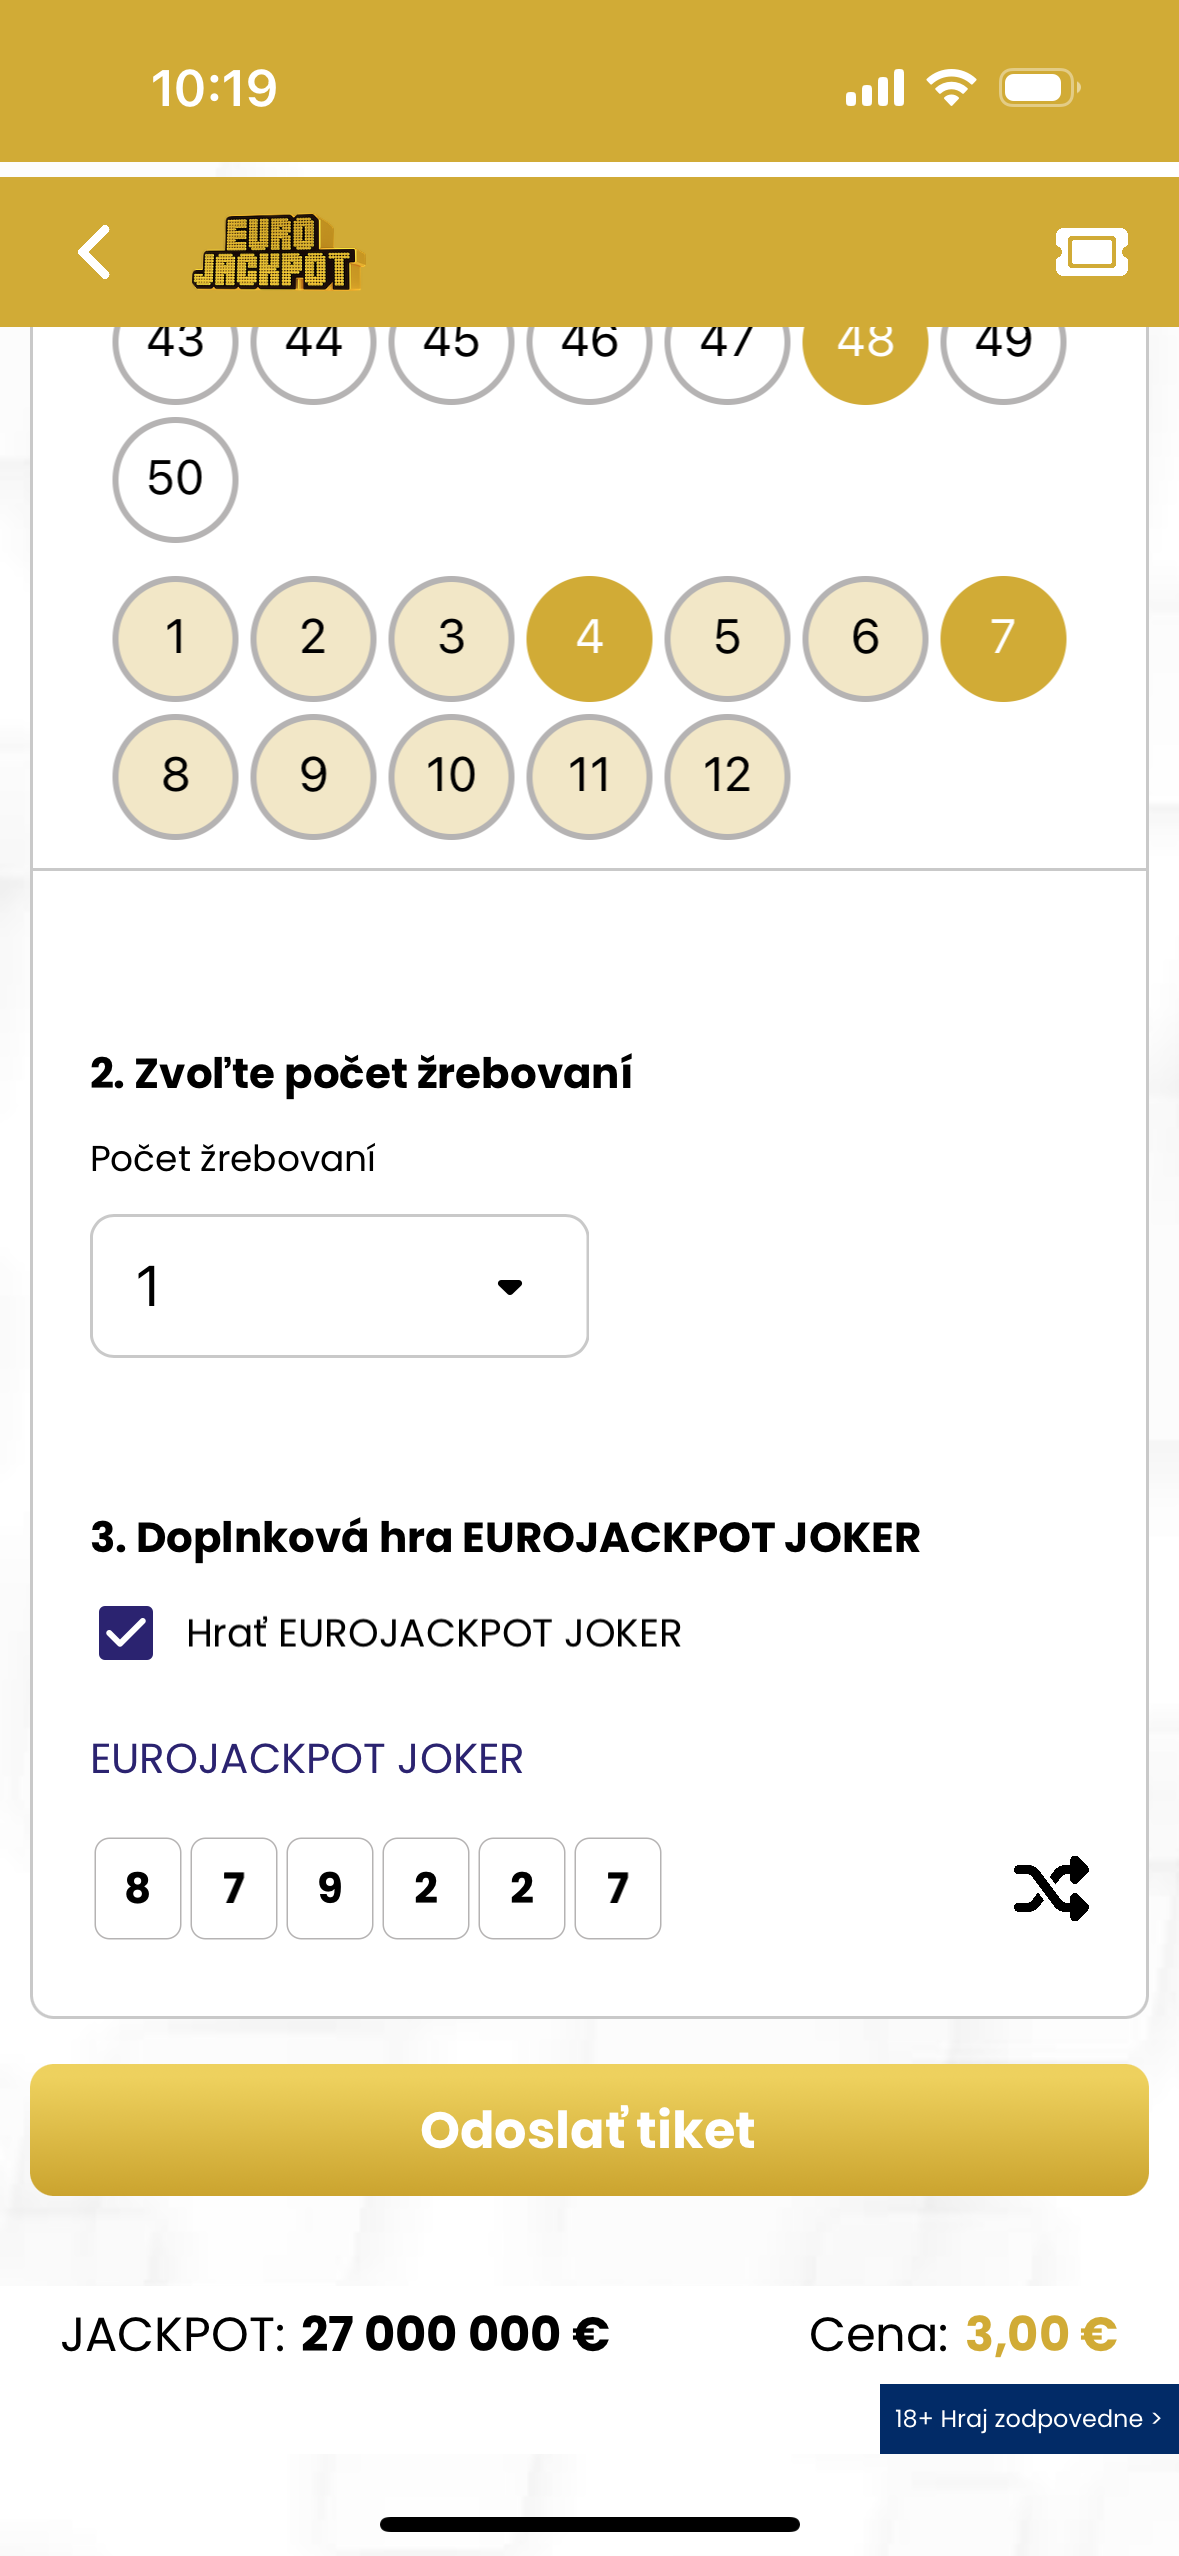Edit the first Joker digit 8
The height and width of the screenshot is (2556, 1179).
coord(137,1888)
